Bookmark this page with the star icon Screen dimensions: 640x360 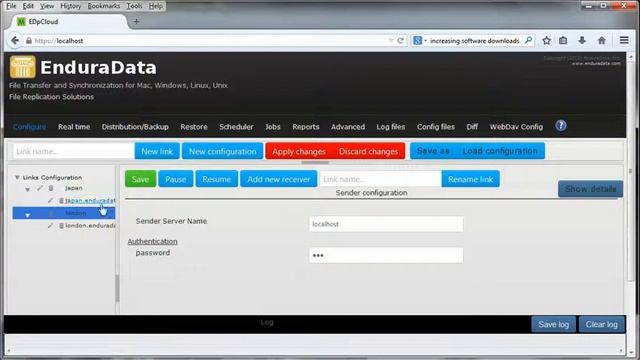pos(547,40)
